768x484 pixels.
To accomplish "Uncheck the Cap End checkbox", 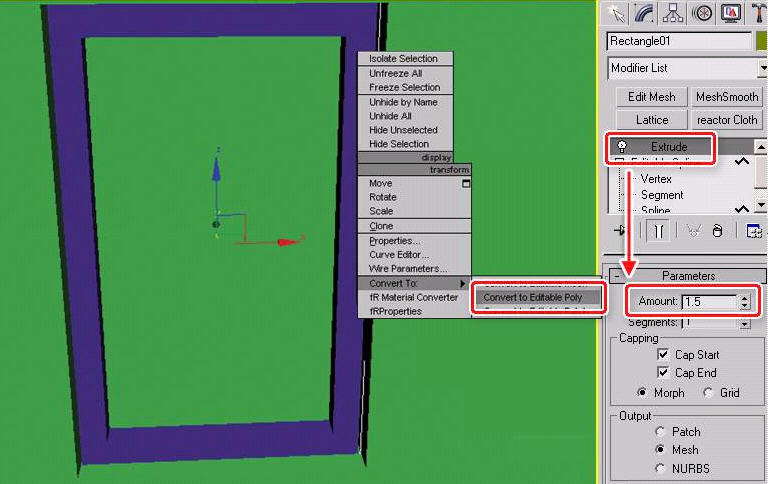I will click(x=663, y=373).
